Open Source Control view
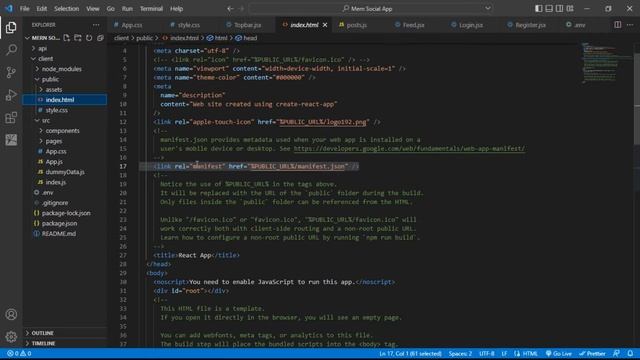 click(x=11, y=72)
